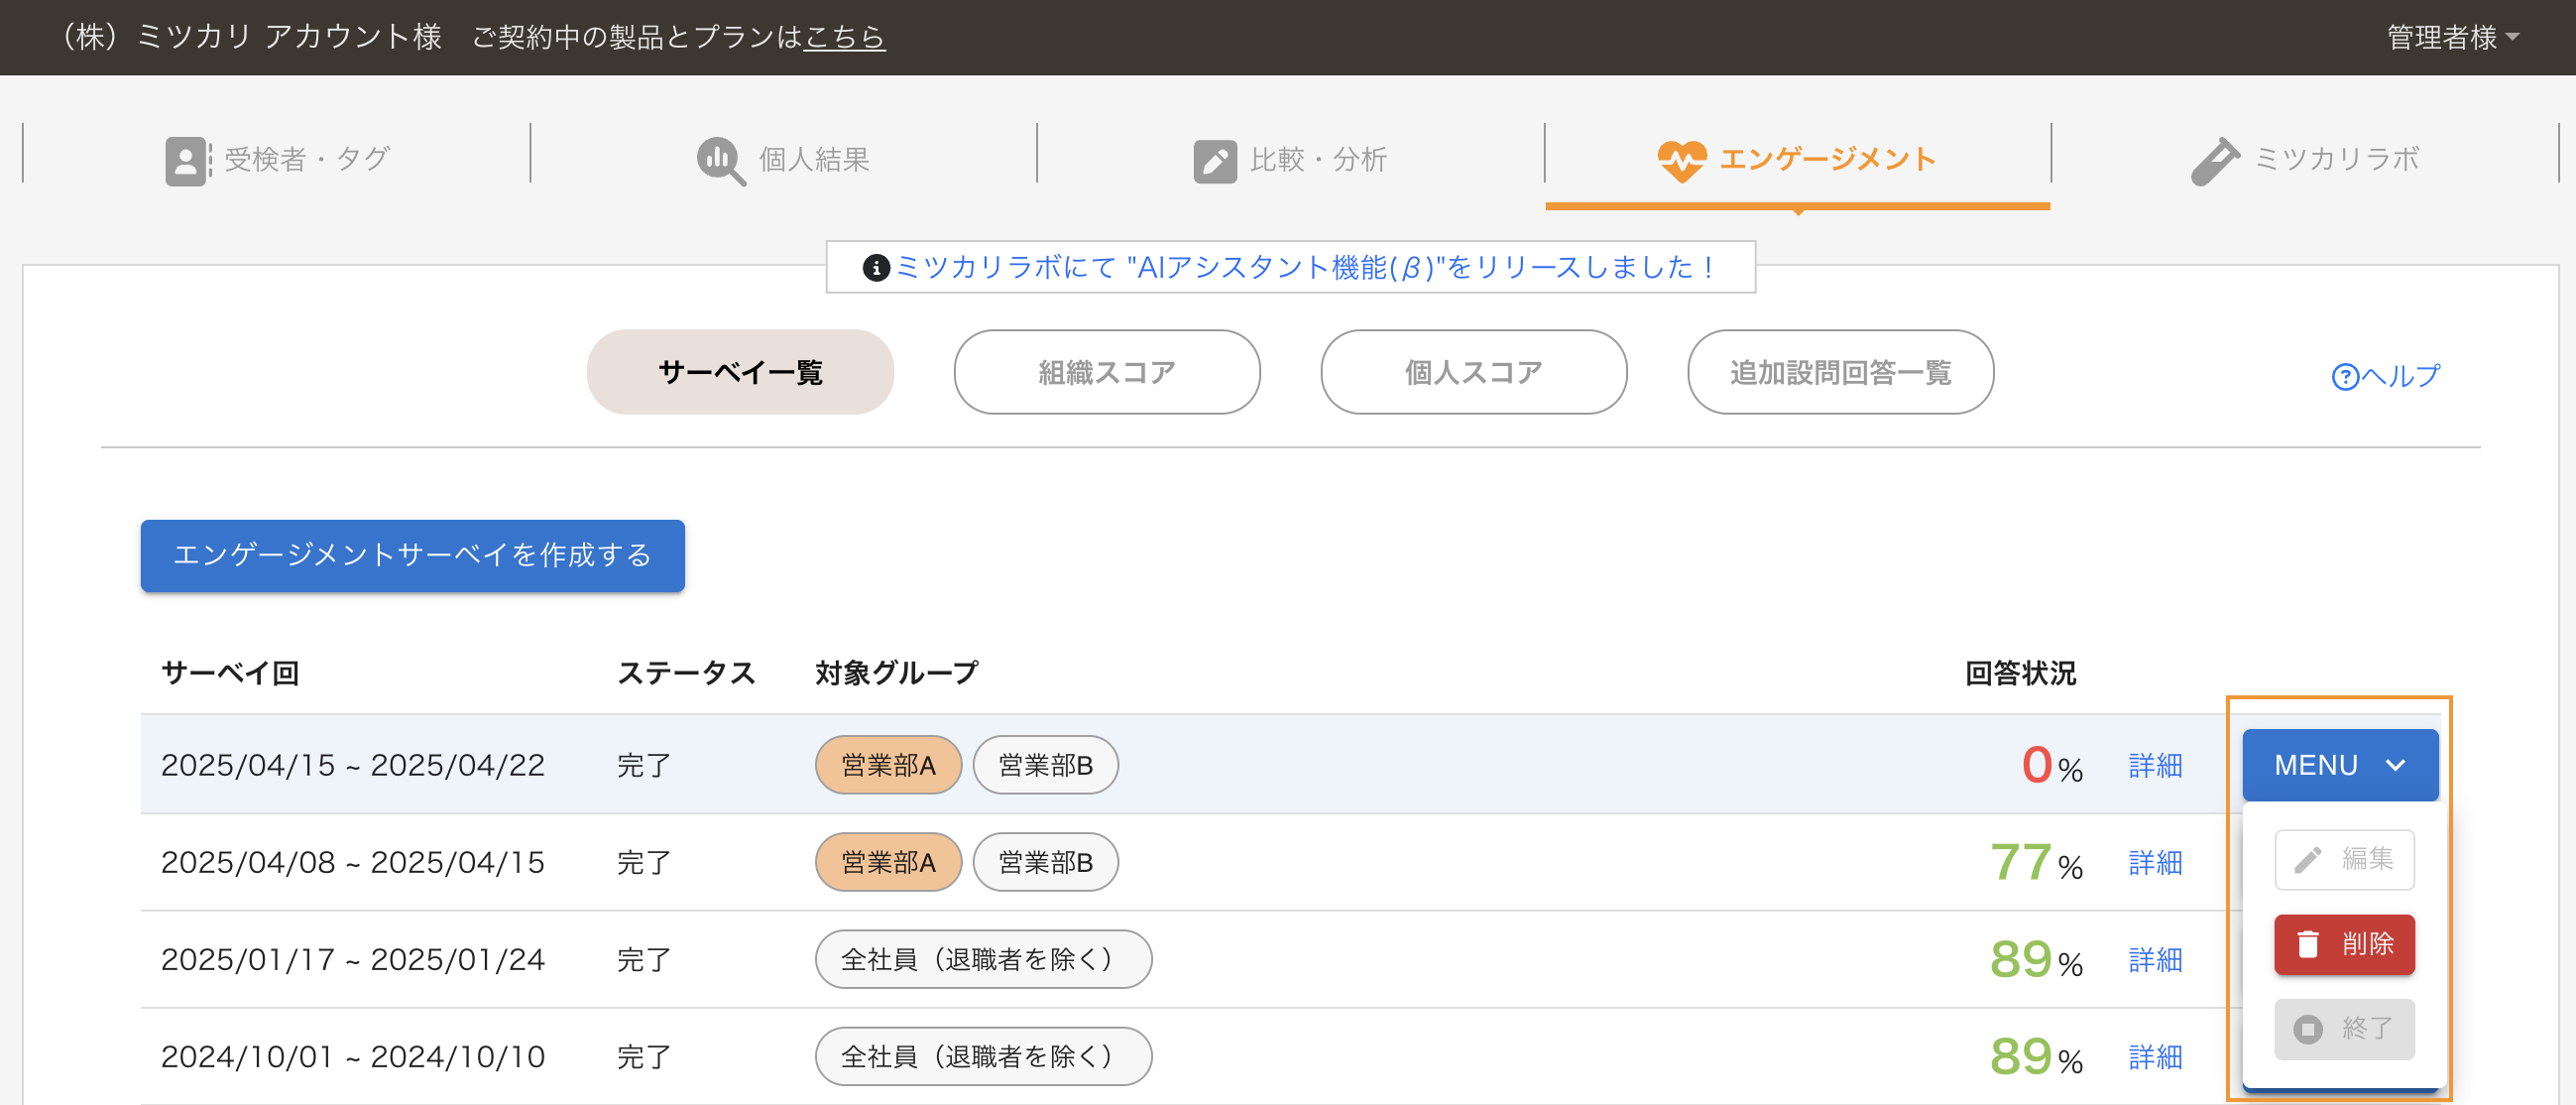Click the 全社員（退職者を除く）tag for 2025/01/17 survey

click(982, 959)
